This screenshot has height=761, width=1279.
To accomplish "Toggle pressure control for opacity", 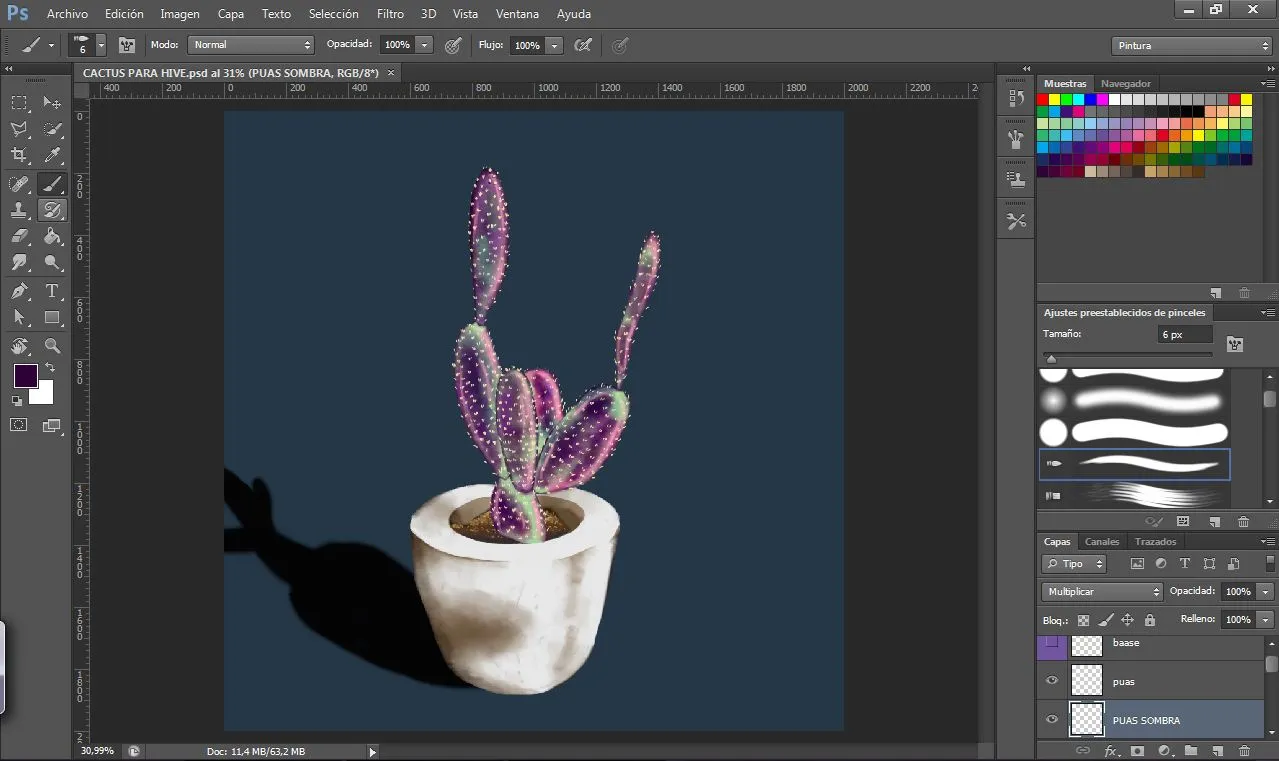I will tap(453, 45).
